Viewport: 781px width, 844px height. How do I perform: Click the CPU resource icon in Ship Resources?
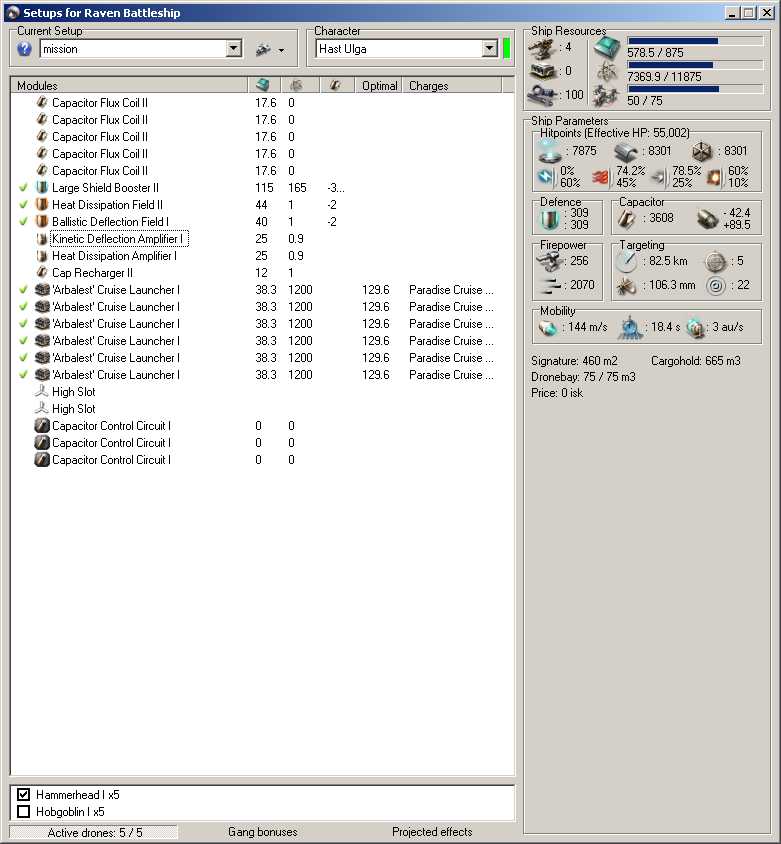[607, 48]
